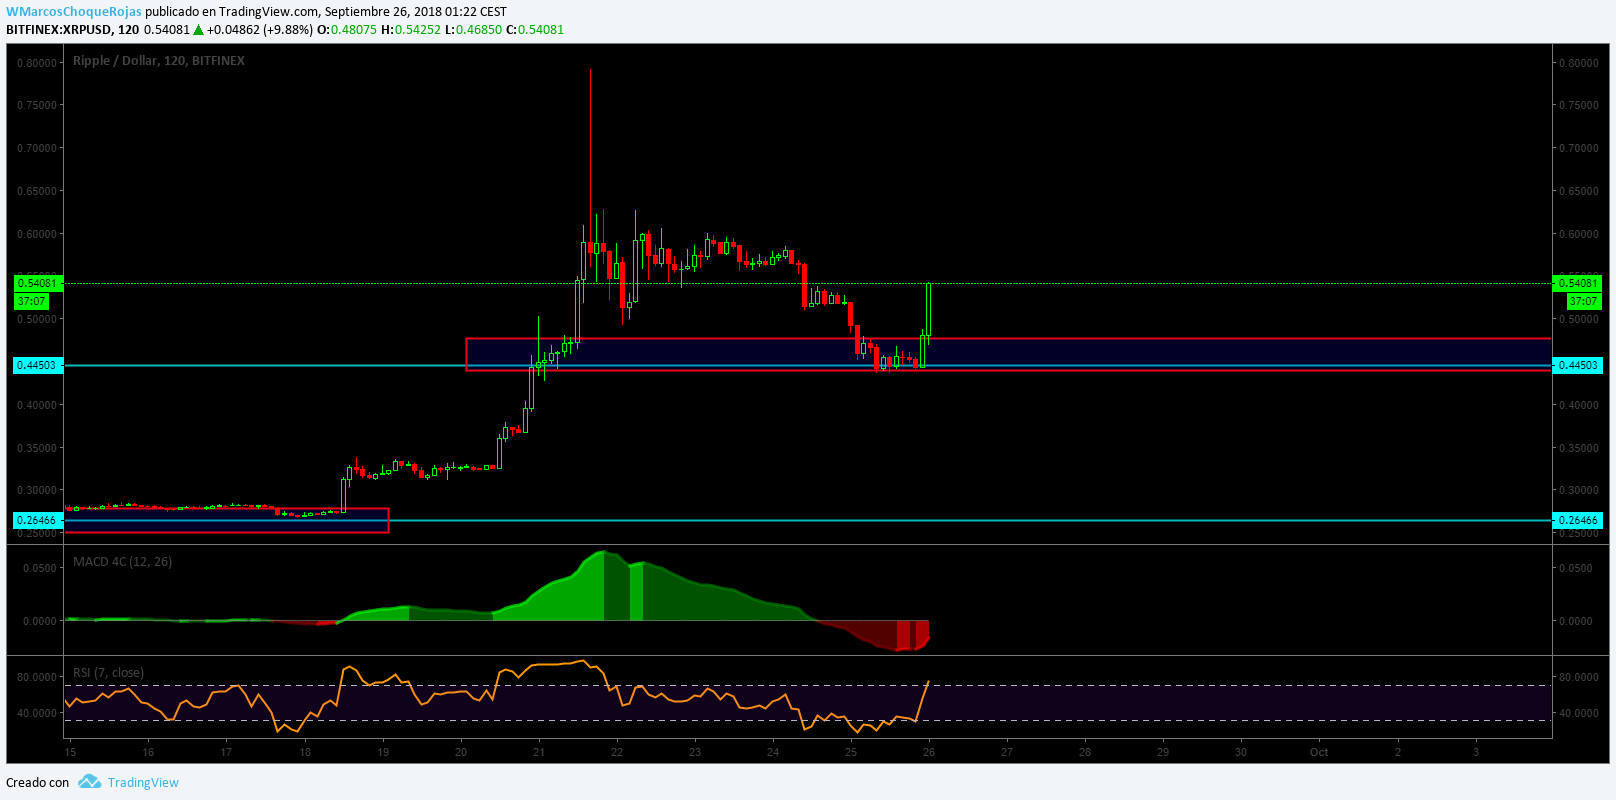The image size is (1616, 800).
Task: Click the left 0.54081 current price label
Action: 38,283
